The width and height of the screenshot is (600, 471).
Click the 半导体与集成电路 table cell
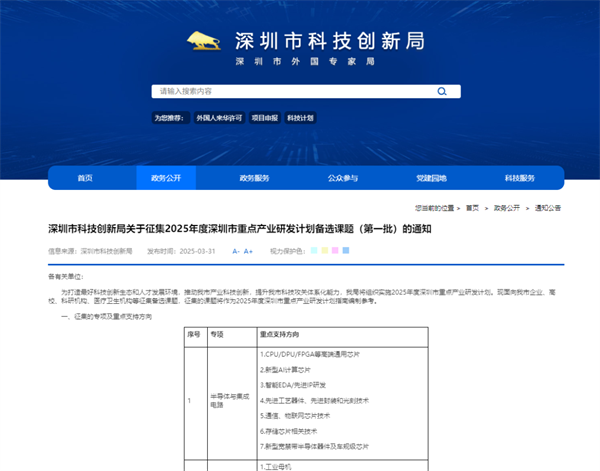[x=230, y=401]
